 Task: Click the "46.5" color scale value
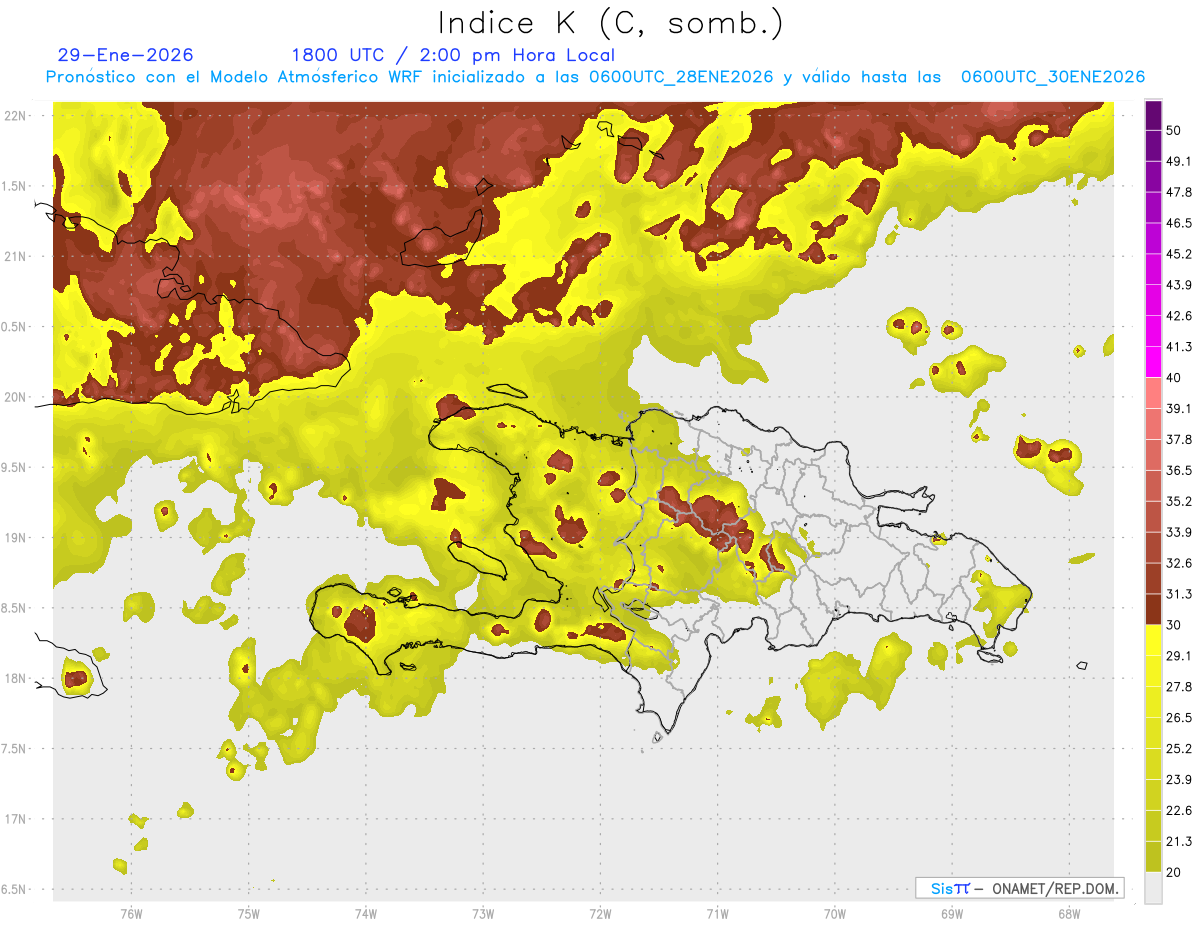tap(1179, 223)
